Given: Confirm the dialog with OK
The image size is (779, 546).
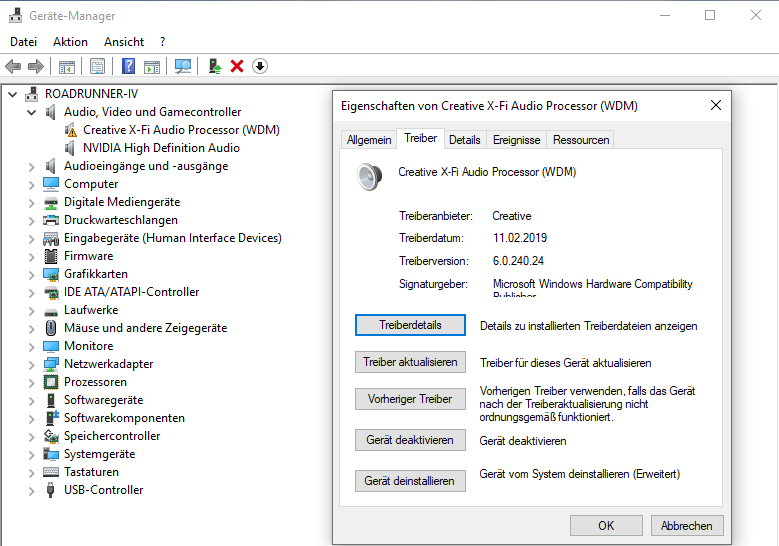Looking at the screenshot, I should click(606, 526).
